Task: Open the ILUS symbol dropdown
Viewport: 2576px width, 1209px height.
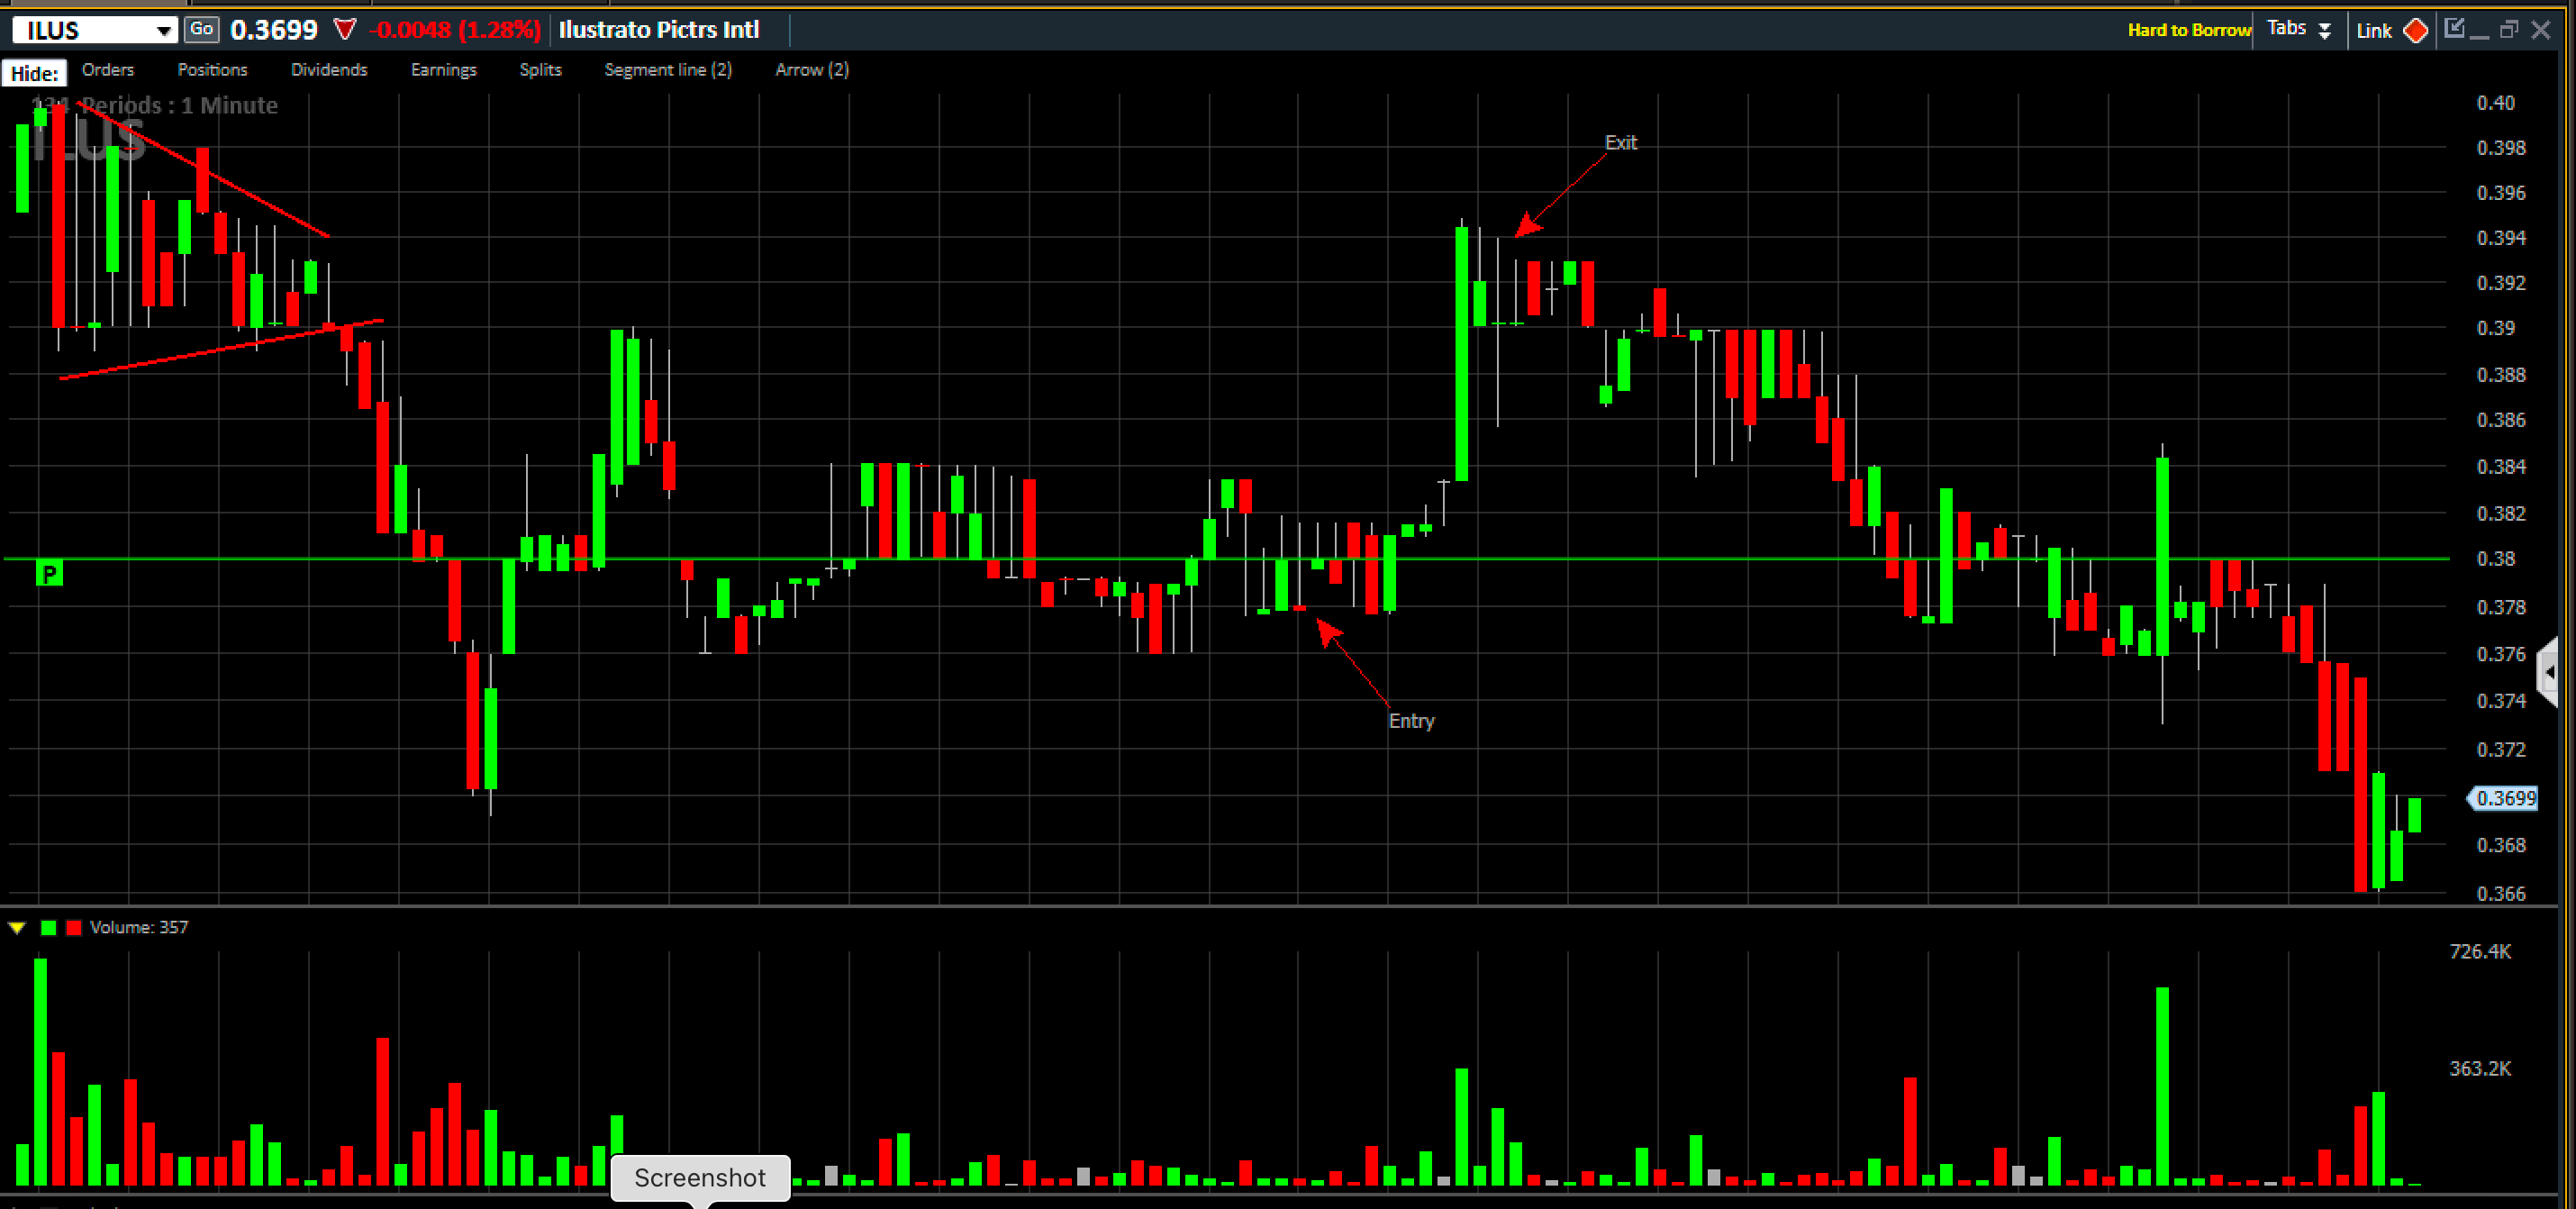Action: (x=162, y=31)
